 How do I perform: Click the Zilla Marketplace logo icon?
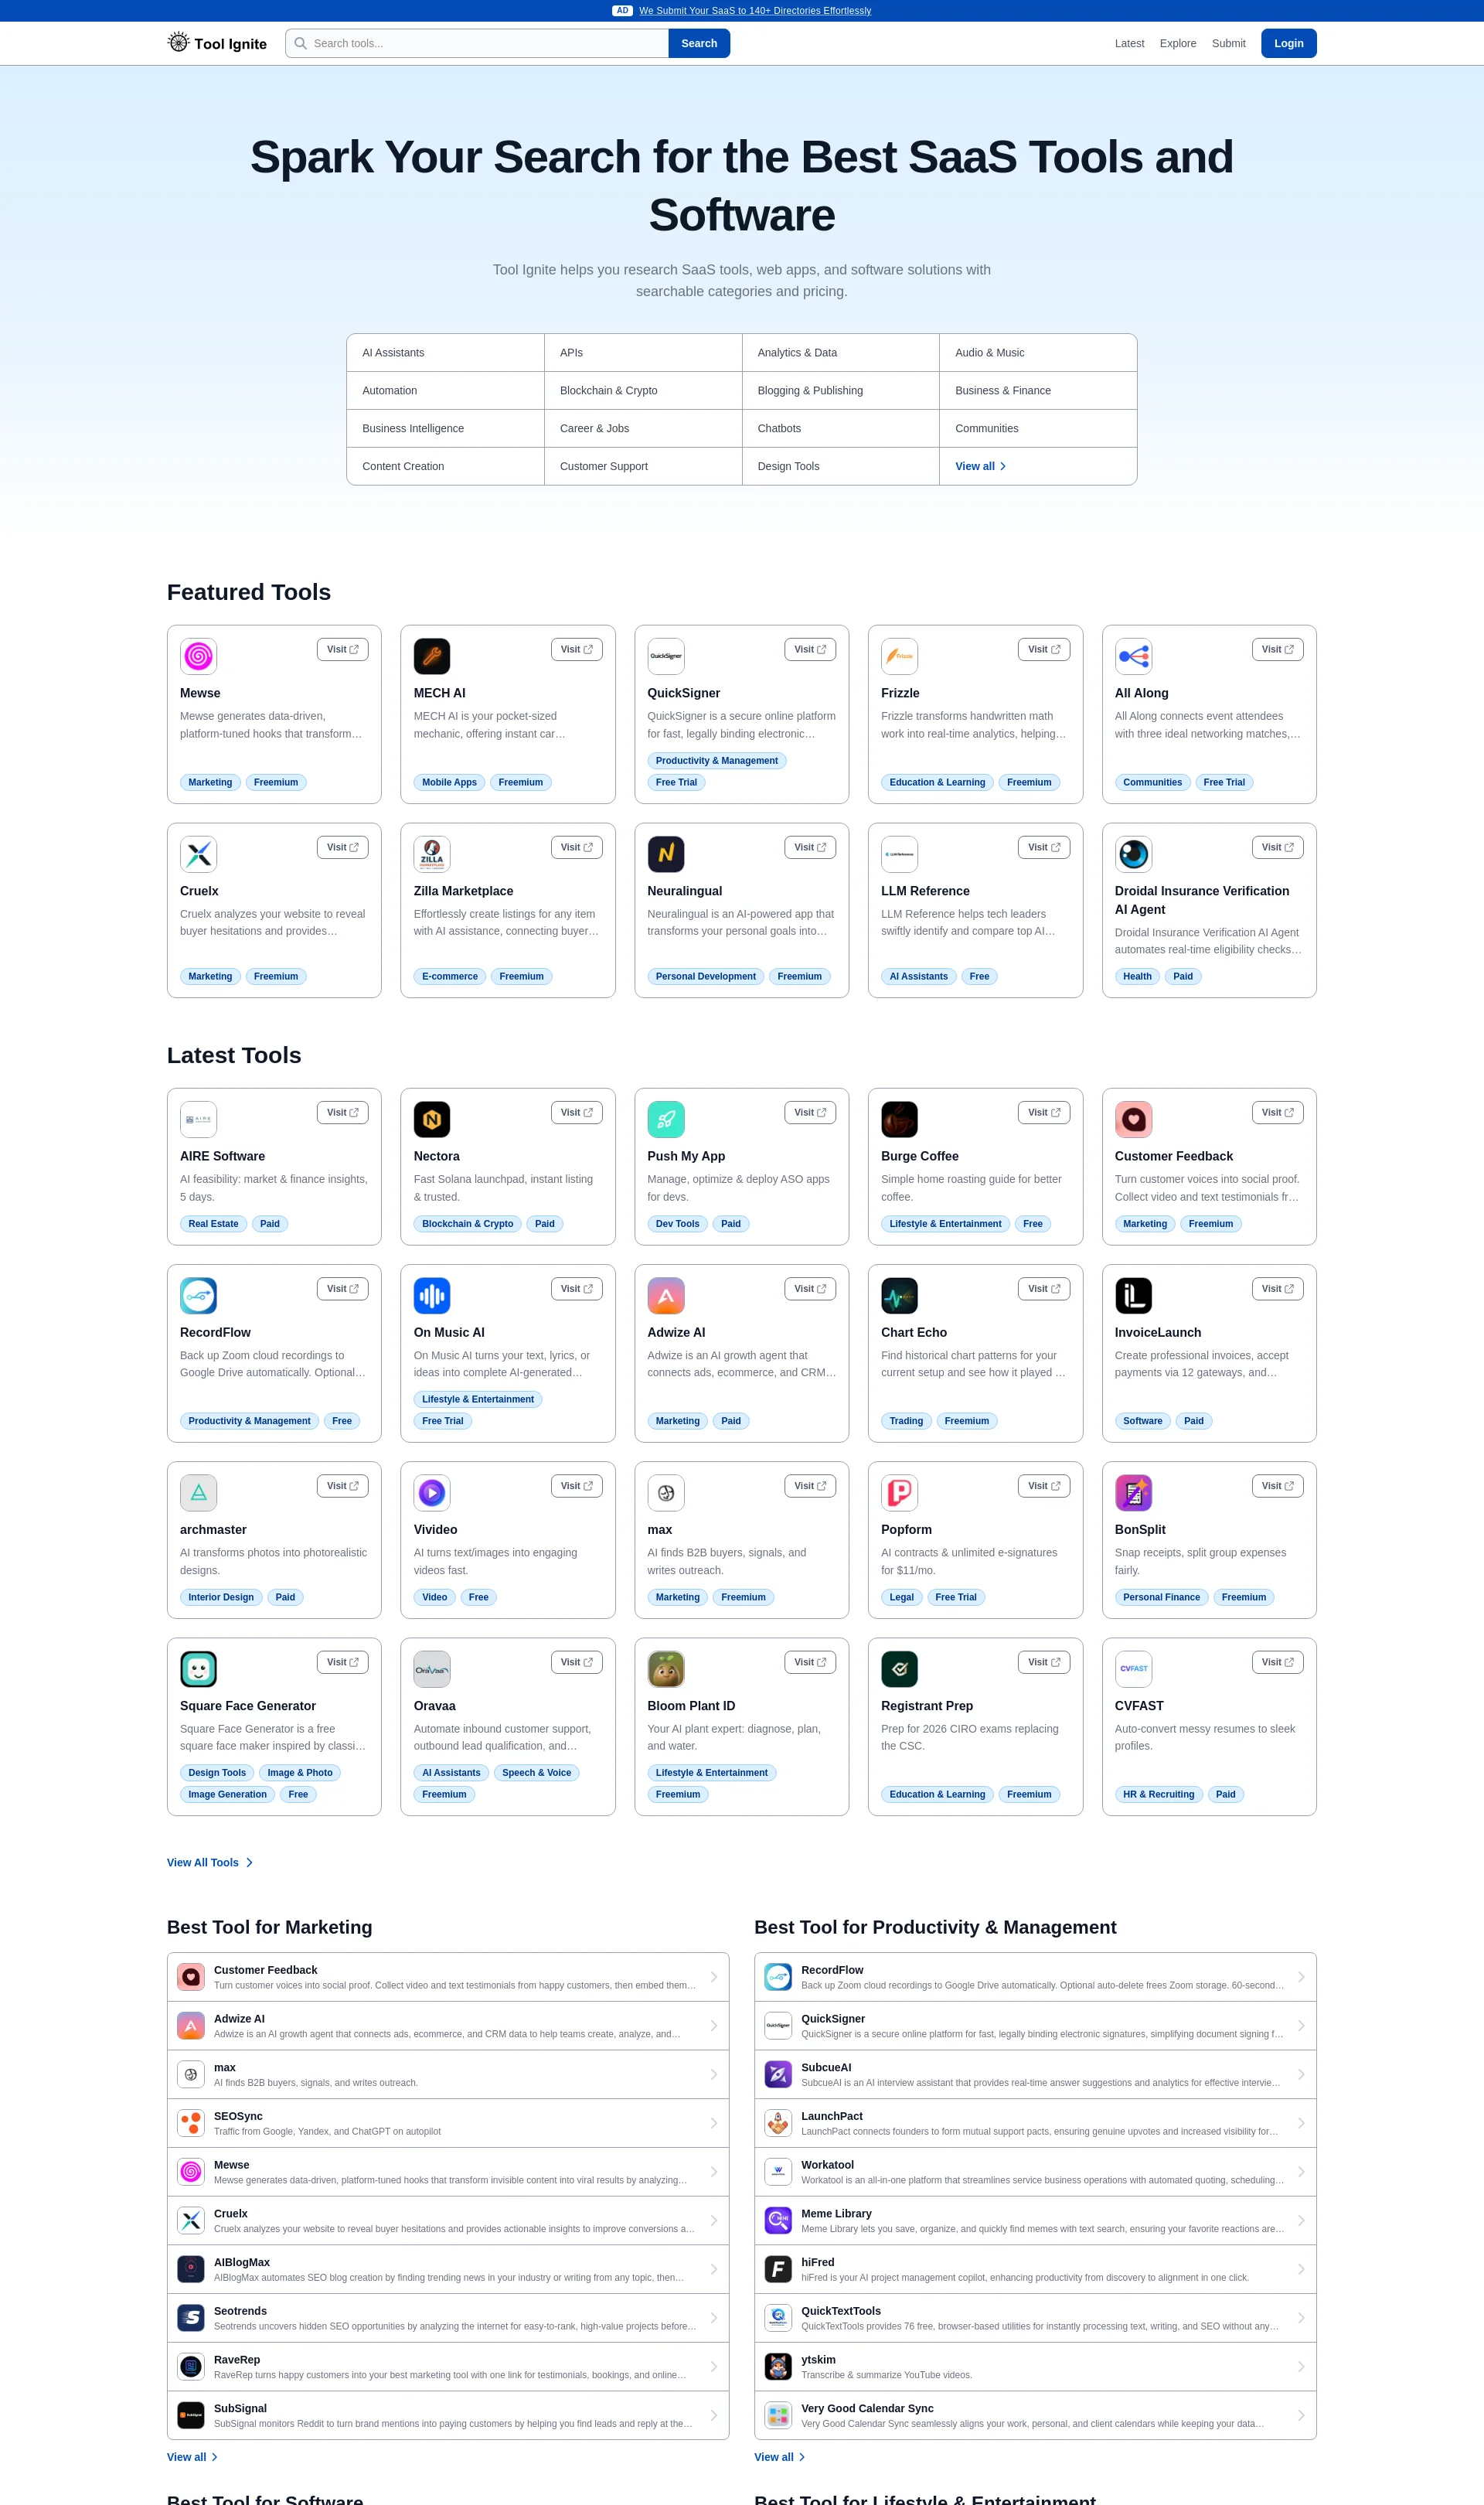click(432, 854)
